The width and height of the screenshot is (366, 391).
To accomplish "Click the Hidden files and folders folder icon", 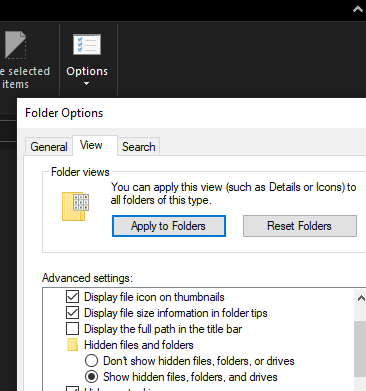I will (72, 345).
